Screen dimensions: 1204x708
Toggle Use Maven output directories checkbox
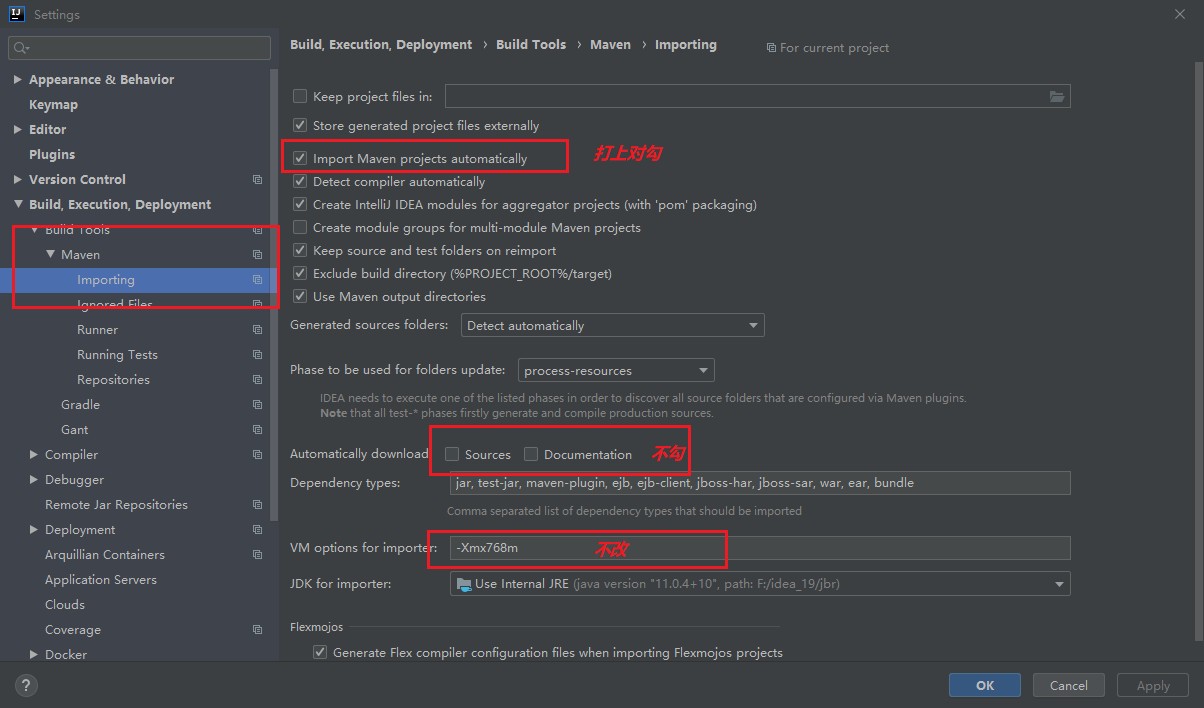tap(300, 297)
